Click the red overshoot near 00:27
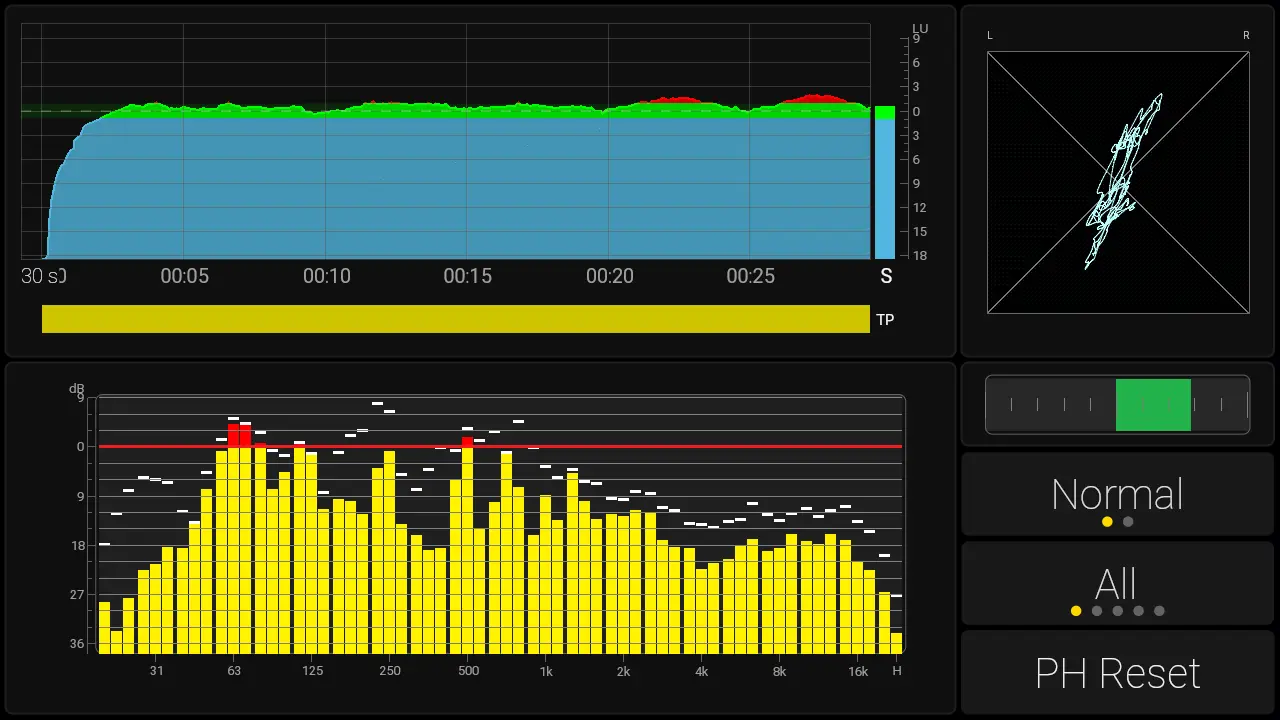 click(x=817, y=99)
